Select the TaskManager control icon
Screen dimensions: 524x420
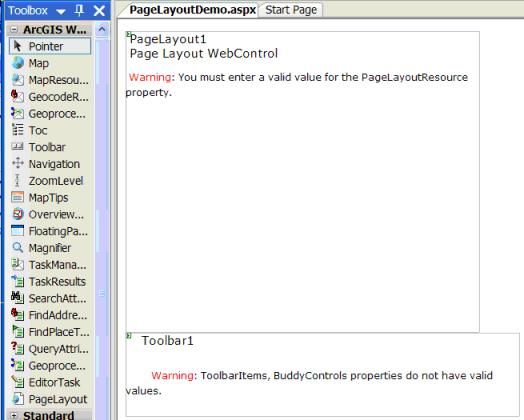click(x=18, y=264)
